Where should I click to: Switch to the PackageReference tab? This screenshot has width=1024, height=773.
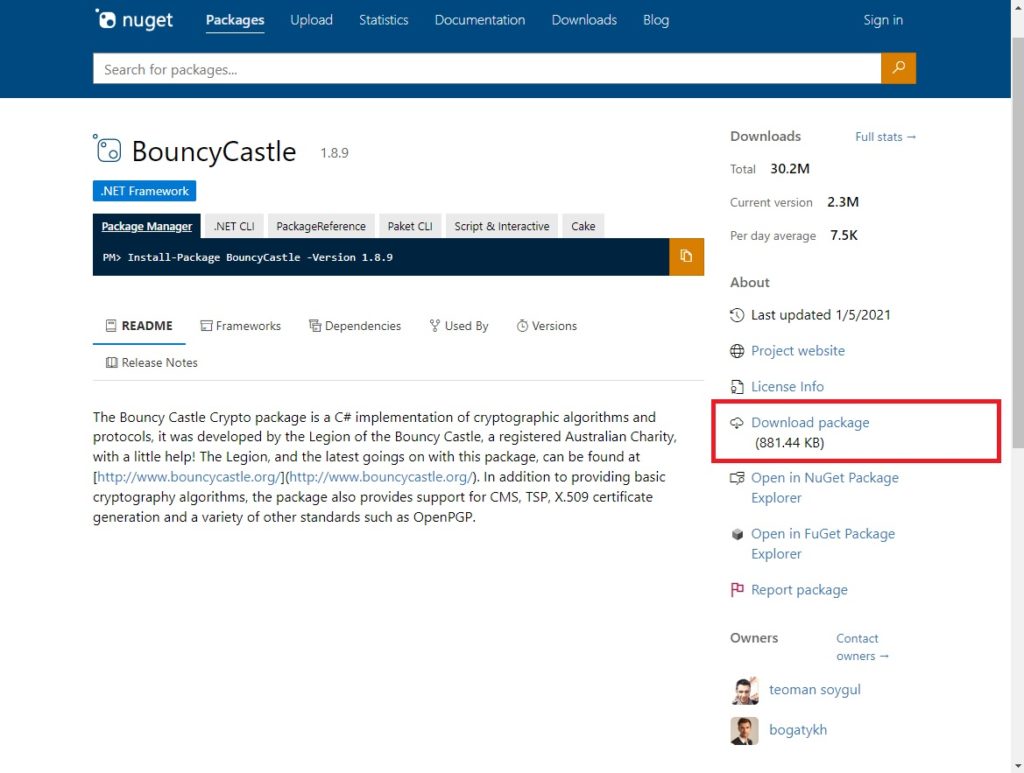tap(321, 226)
